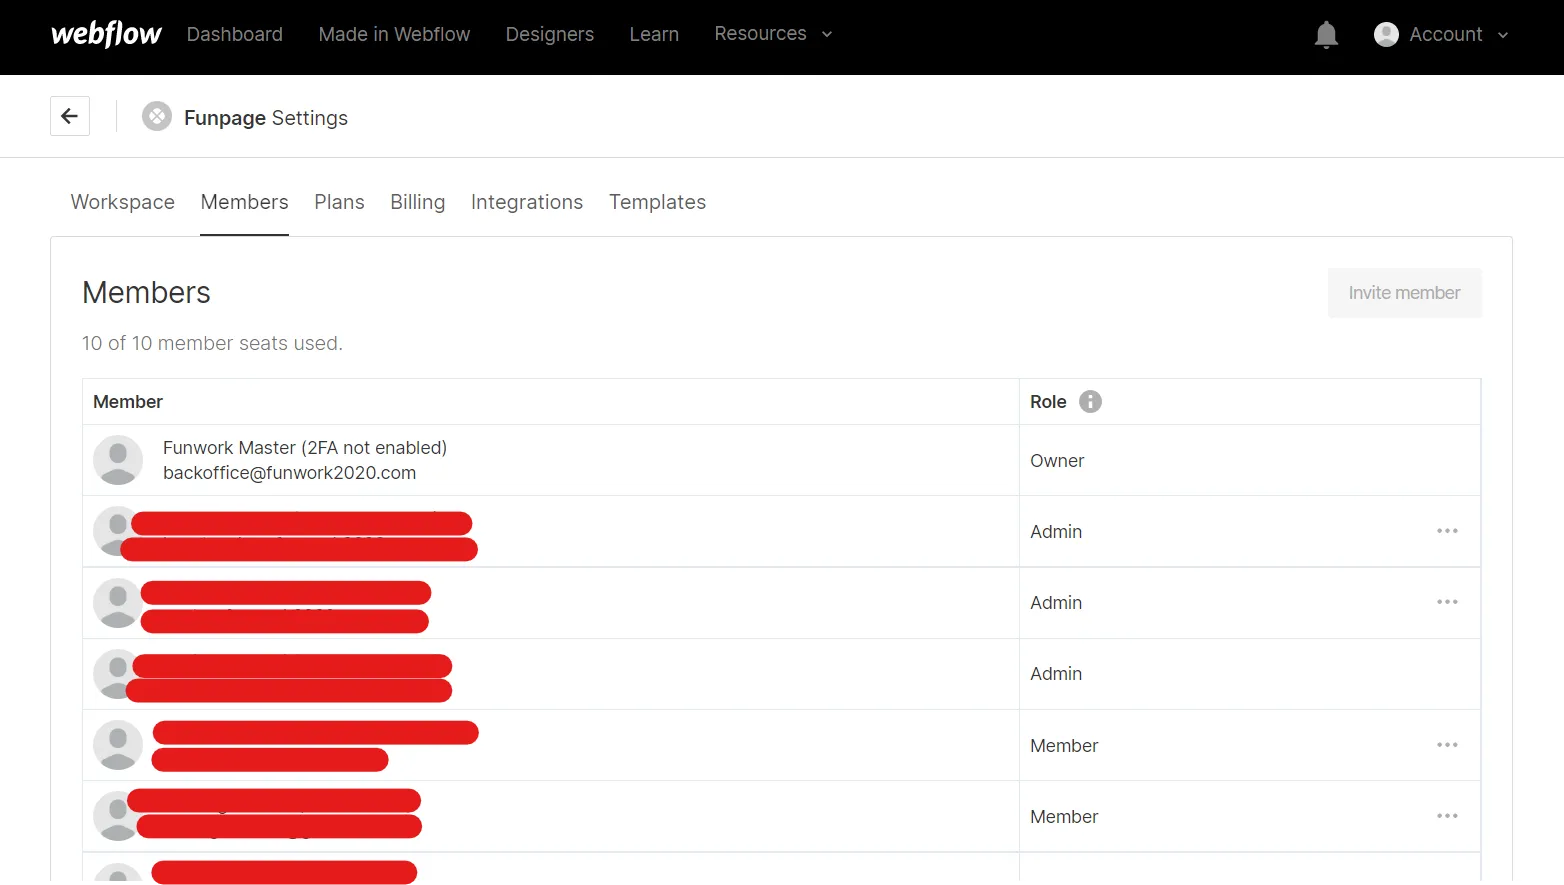The image size is (1564, 885).
Task: Click the Funwork Master profile avatar
Action: pos(117,460)
